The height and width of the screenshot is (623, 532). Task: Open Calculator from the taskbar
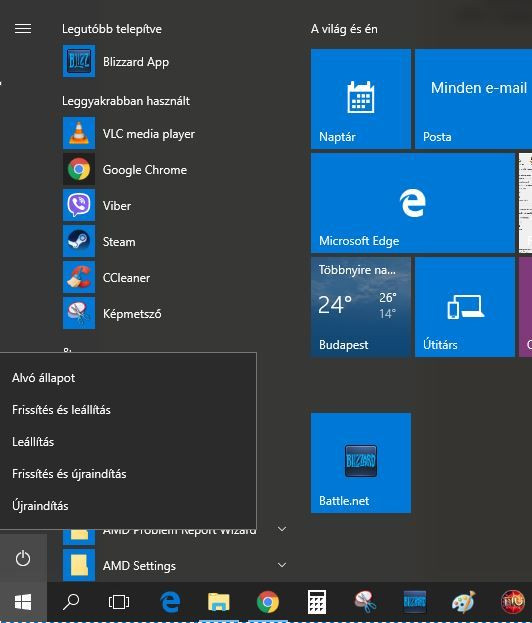[317, 602]
